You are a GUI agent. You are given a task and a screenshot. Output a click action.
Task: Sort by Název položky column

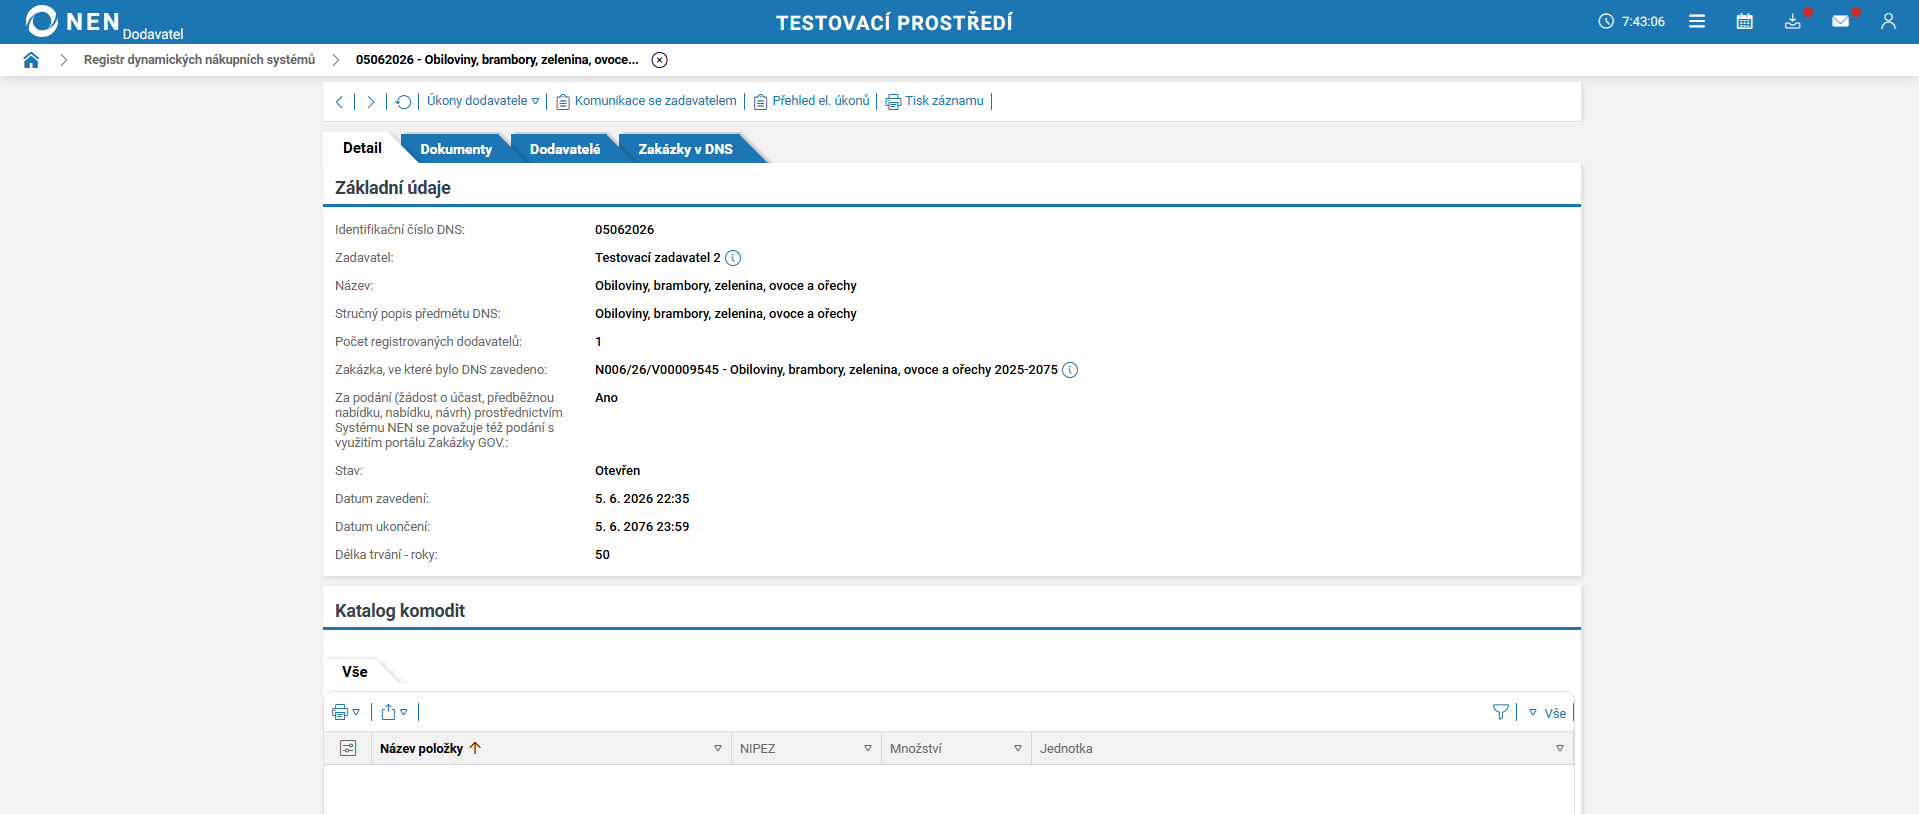tap(430, 748)
